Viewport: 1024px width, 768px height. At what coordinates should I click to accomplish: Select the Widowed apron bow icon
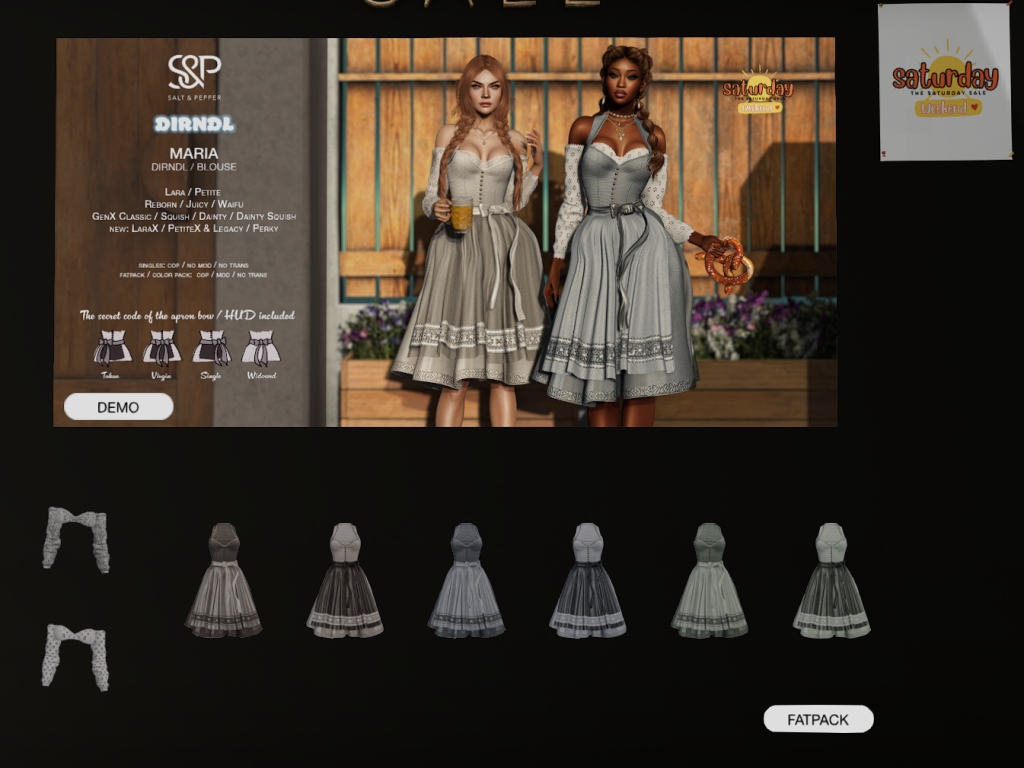click(x=261, y=348)
